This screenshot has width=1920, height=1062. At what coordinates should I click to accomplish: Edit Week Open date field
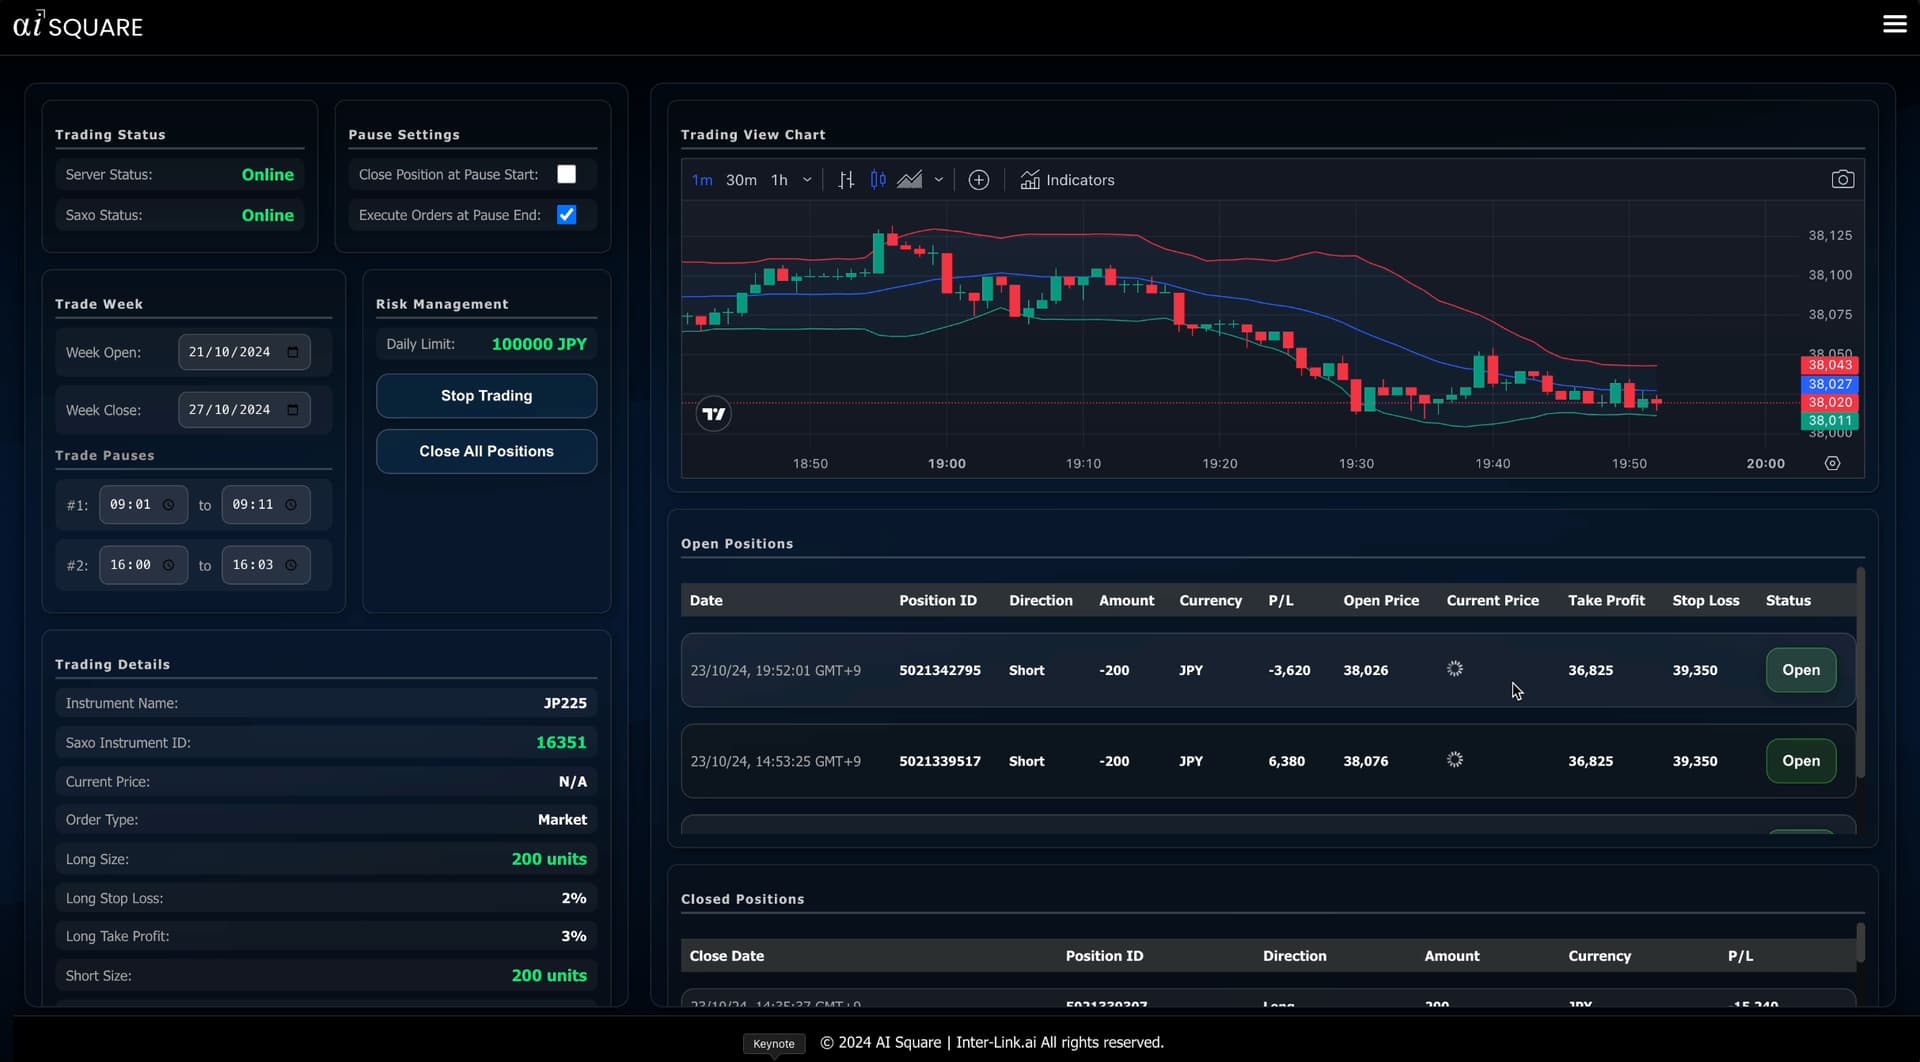tap(244, 352)
